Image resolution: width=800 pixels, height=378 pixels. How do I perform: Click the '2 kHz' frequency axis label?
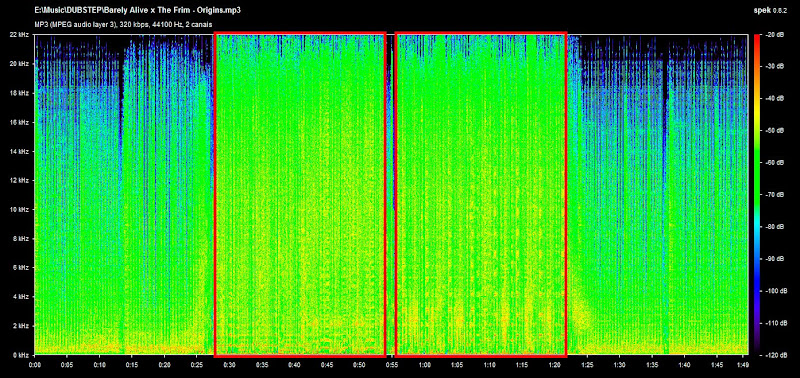[22, 325]
